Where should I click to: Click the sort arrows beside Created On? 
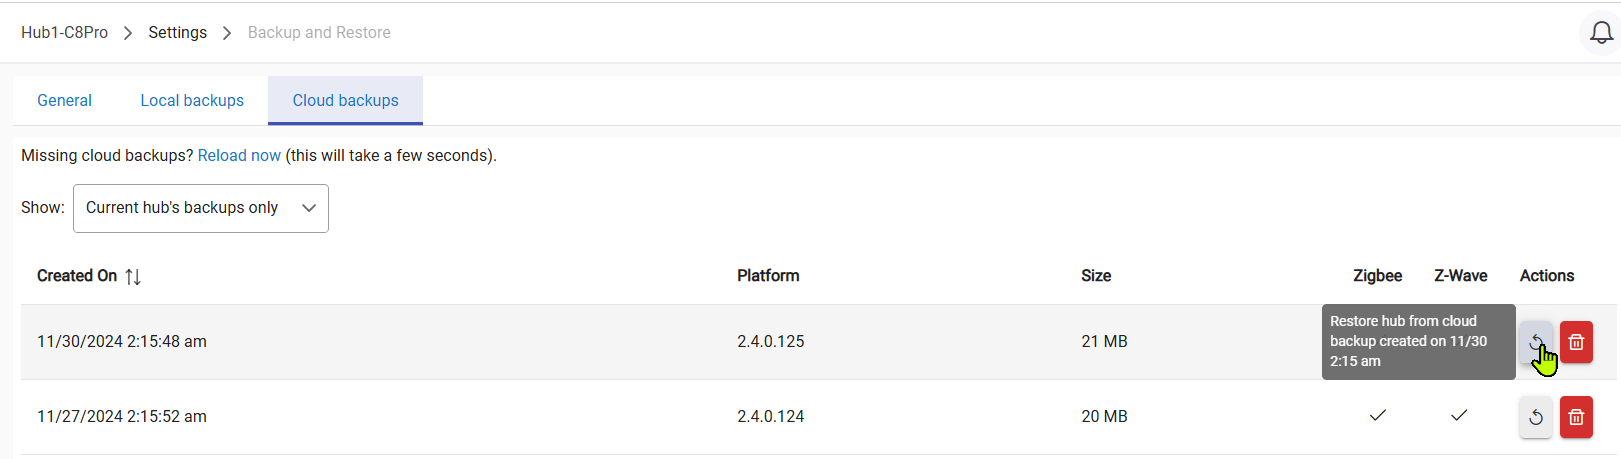click(x=133, y=277)
